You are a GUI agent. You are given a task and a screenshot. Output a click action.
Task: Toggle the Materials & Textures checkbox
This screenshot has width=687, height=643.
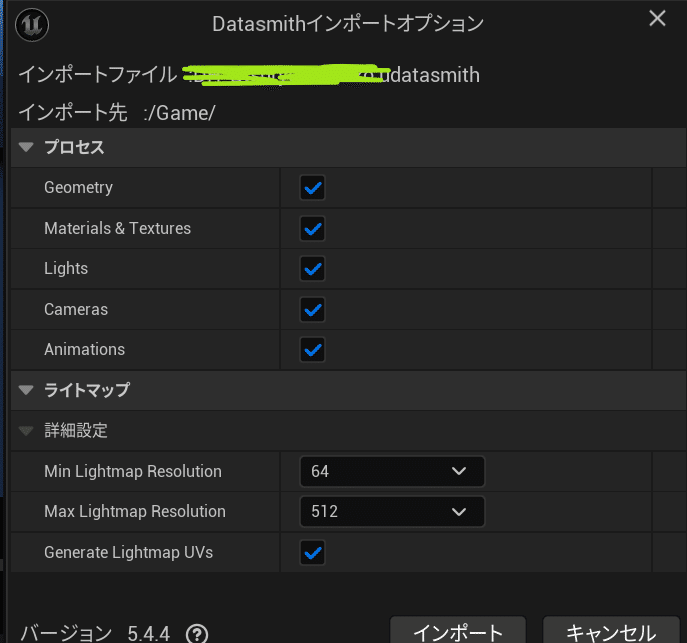click(312, 229)
